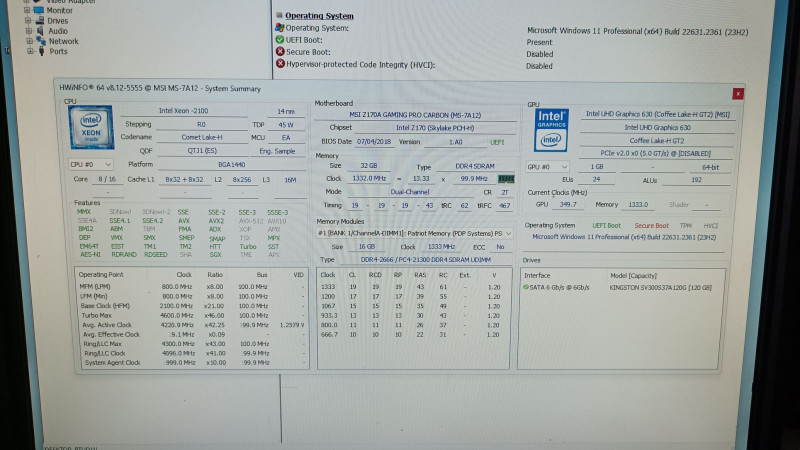
Task: Expand the Network tree node
Action: (29, 41)
